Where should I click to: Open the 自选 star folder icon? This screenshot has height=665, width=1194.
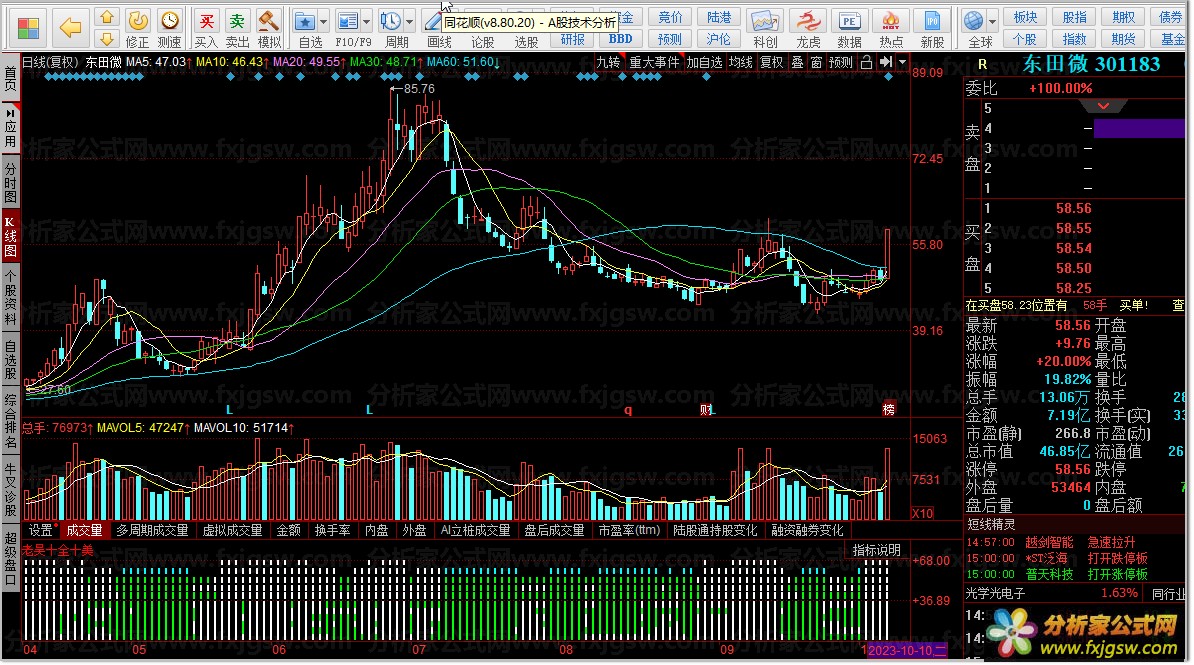click(x=305, y=21)
